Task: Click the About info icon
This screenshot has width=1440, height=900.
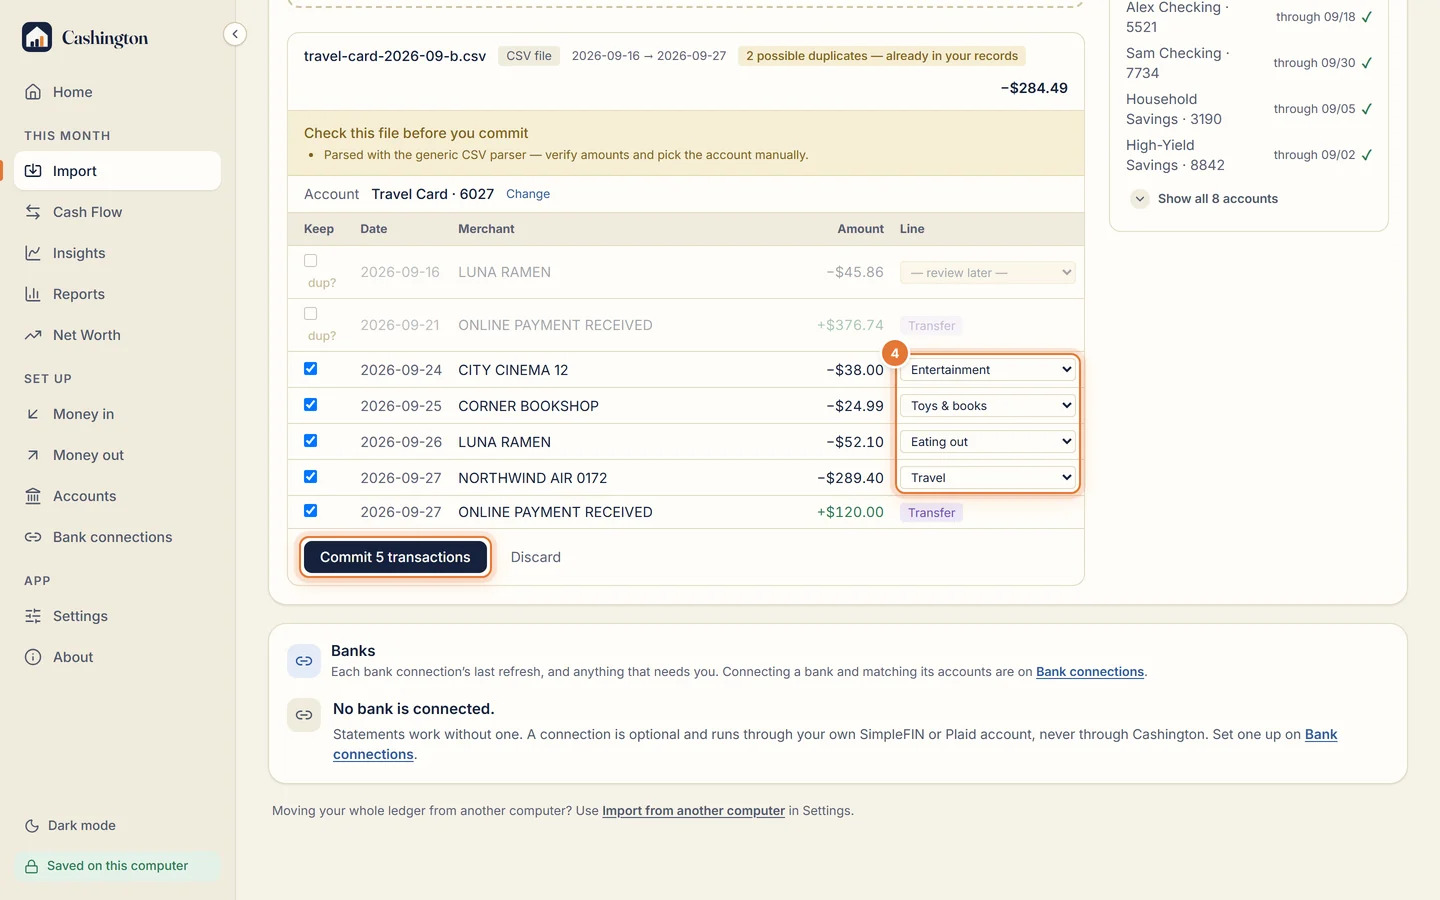Action: [33, 657]
